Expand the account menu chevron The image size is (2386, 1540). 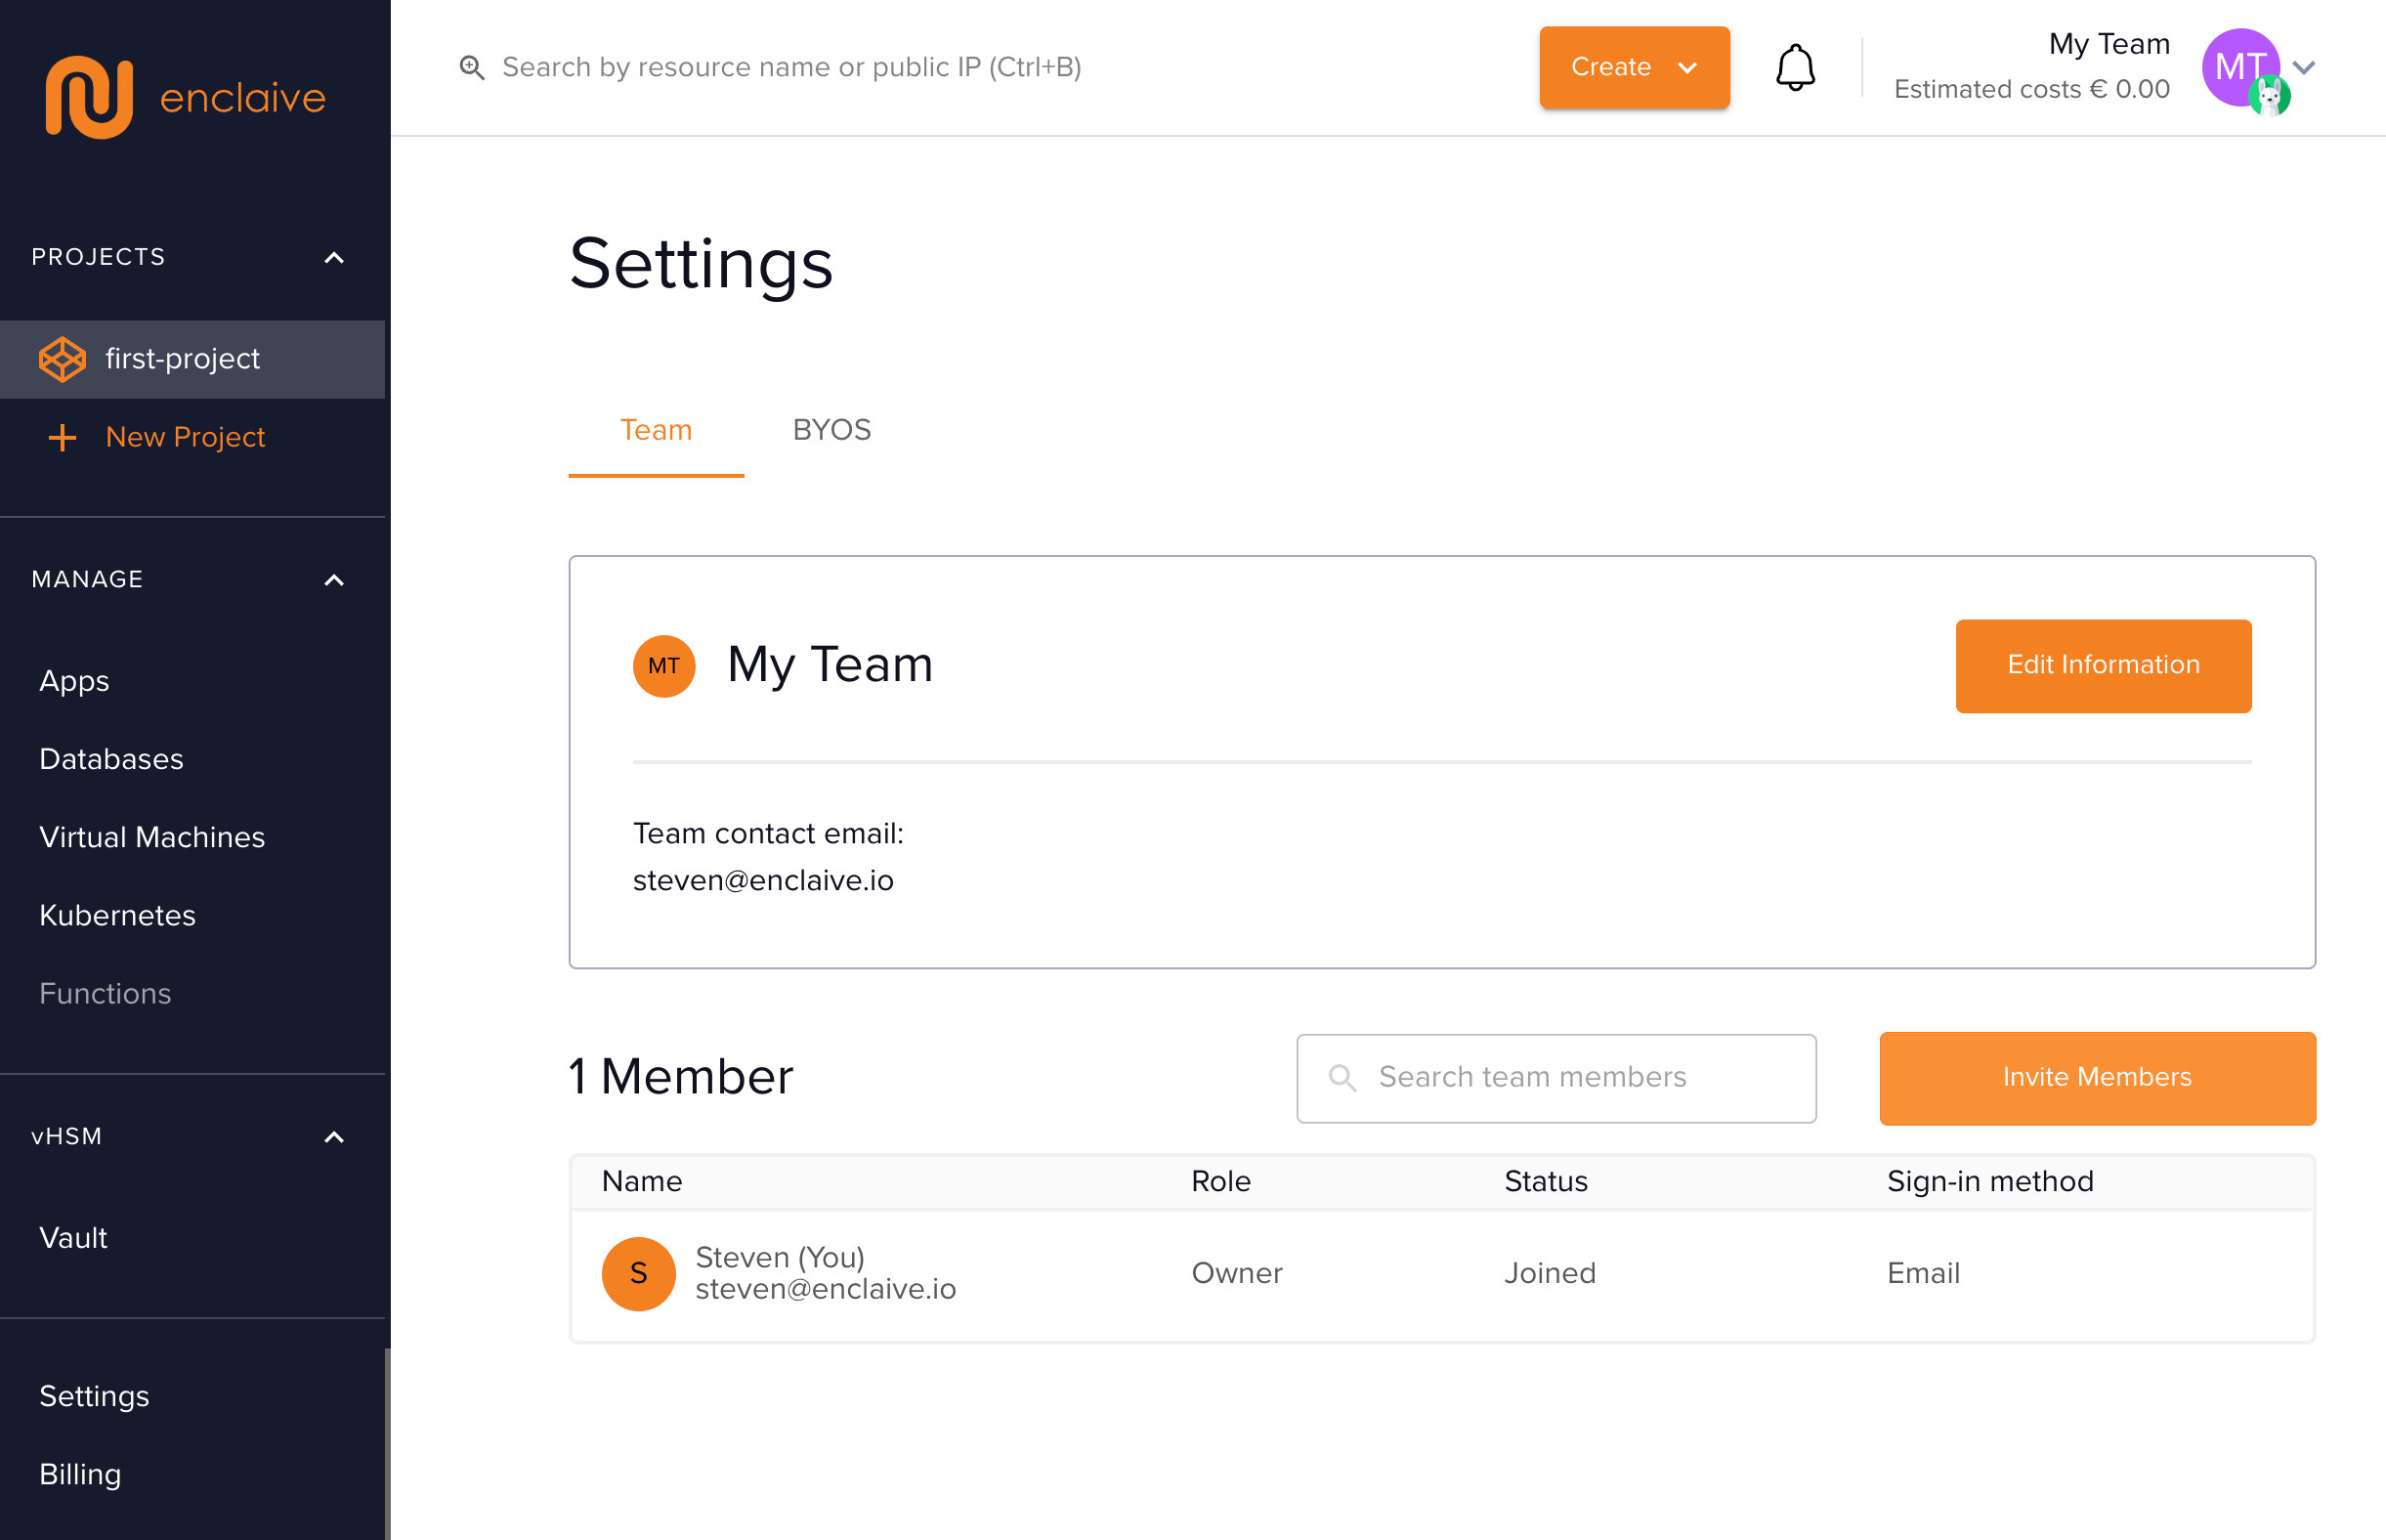[x=2305, y=68]
